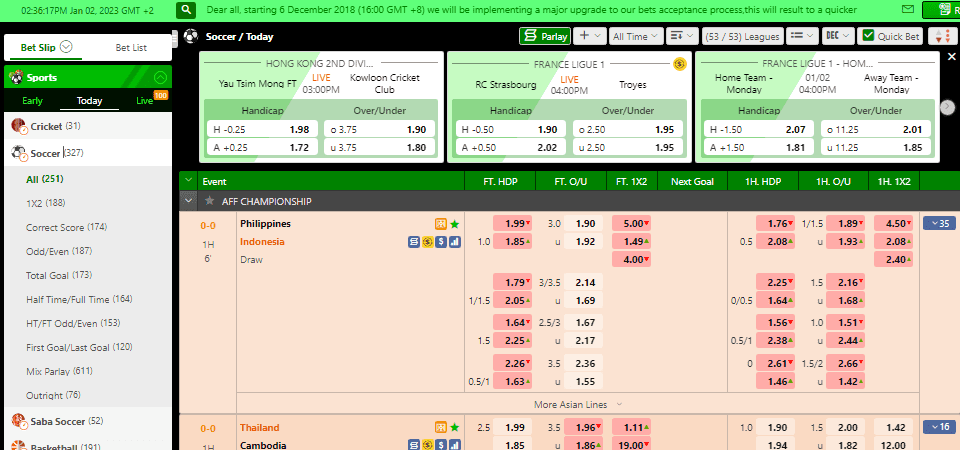Open the (53 / 53) Leagues selector
Viewport: 960px width, 450px height.
(742, 36)
